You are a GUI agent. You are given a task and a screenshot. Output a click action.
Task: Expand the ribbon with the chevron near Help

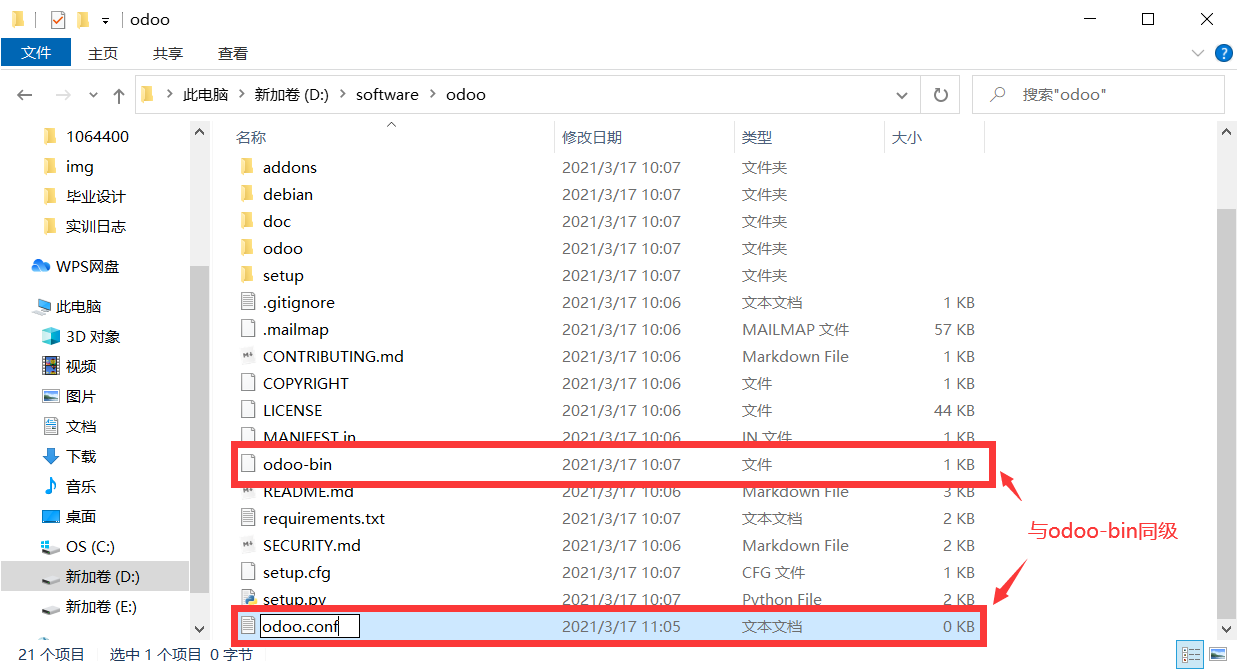1198,53
